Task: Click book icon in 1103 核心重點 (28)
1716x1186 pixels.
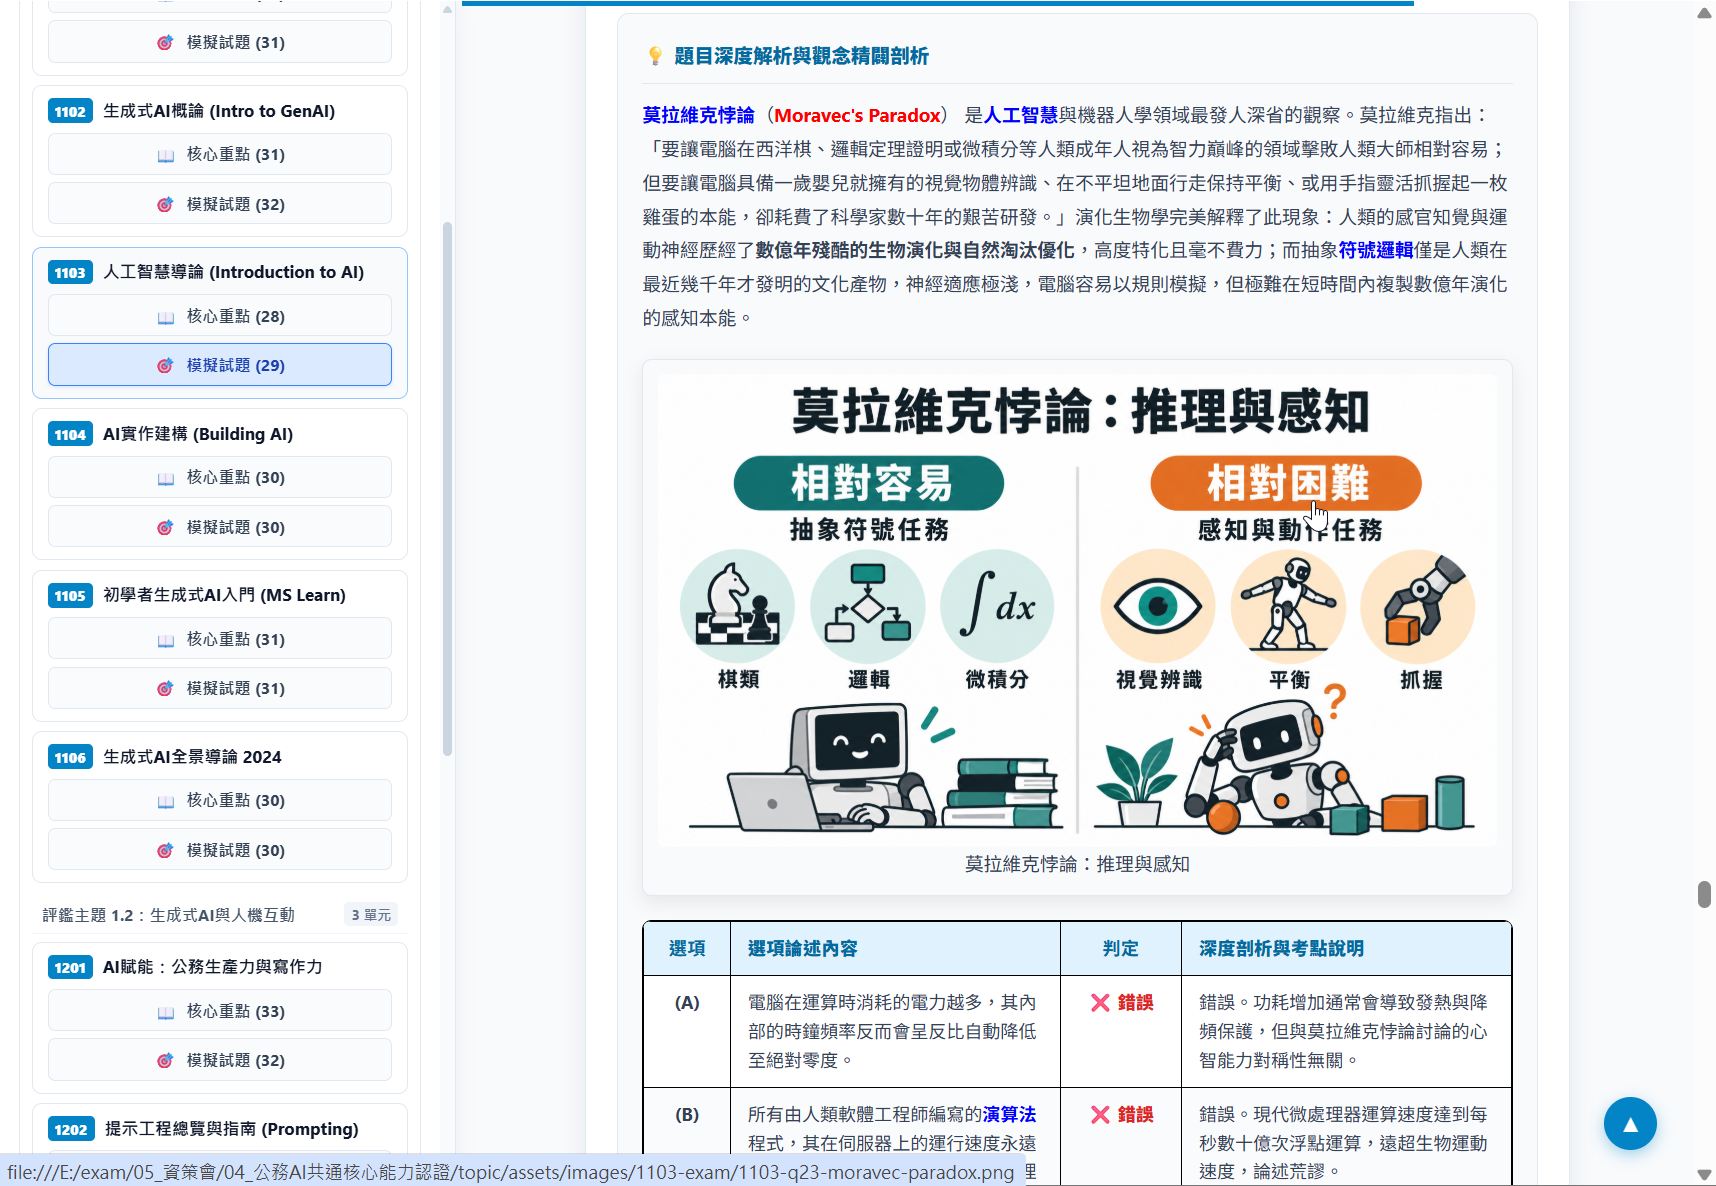Action: point(166,317)
